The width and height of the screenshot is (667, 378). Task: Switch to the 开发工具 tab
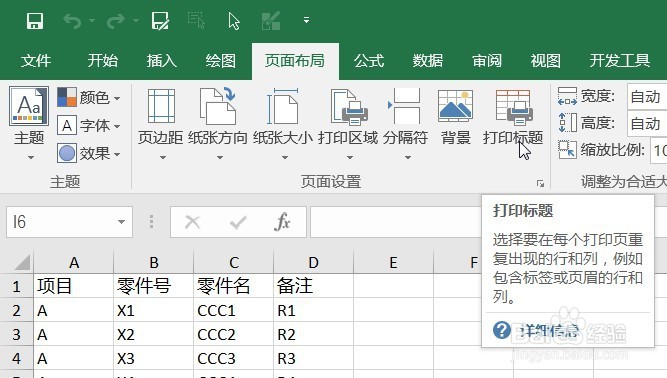coord(619,61)
